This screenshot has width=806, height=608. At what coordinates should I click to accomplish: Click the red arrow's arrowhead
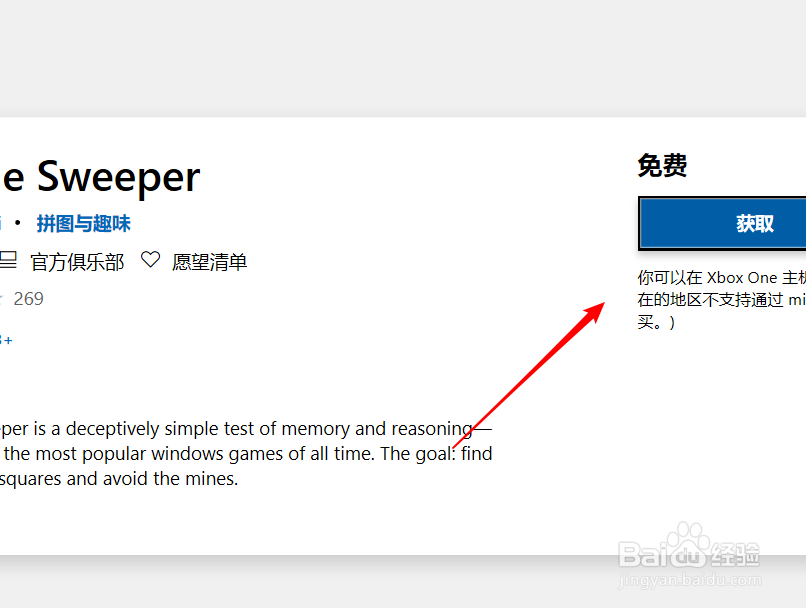(x=595, y=311)
